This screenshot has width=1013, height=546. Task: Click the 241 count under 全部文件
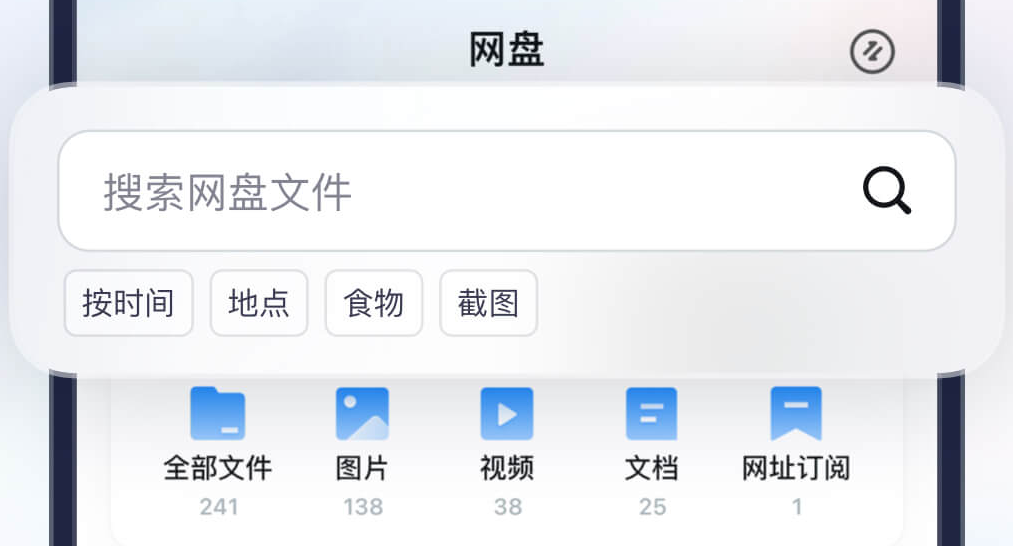pos(218,507)
